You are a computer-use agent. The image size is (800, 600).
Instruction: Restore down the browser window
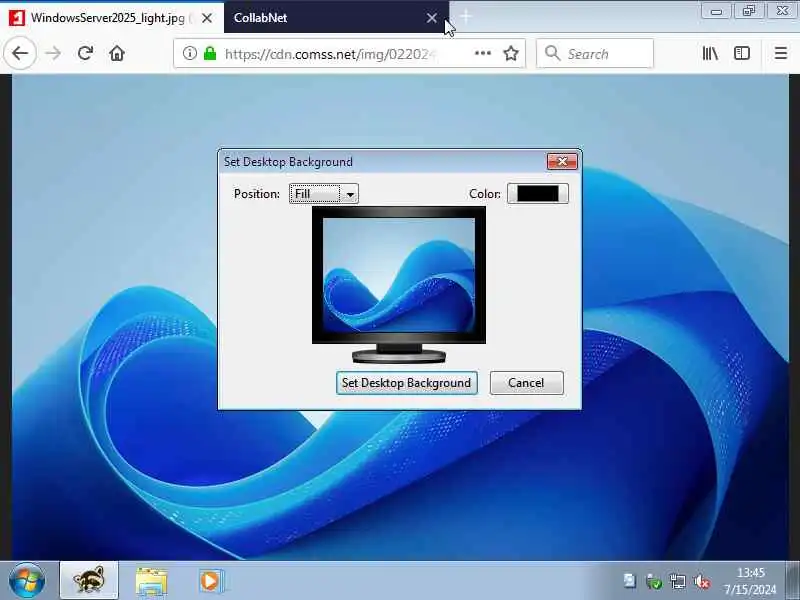(748, 11)
